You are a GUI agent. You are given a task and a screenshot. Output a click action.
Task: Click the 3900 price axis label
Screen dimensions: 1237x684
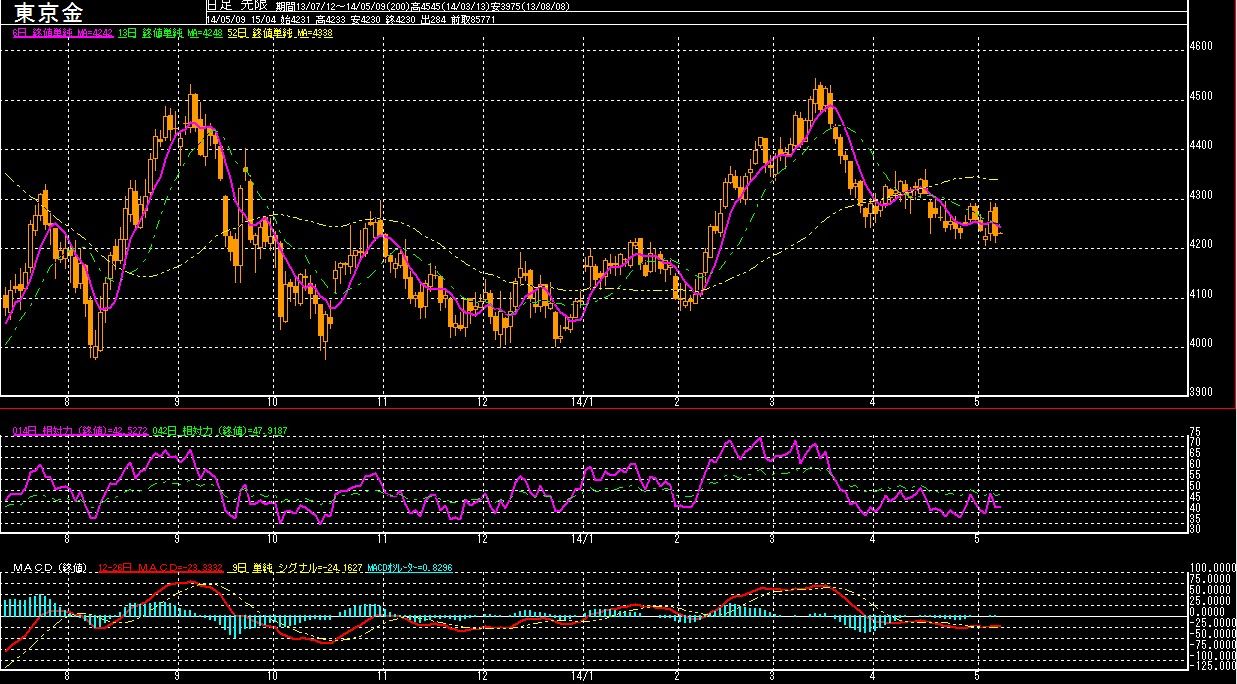point(1202,392)
